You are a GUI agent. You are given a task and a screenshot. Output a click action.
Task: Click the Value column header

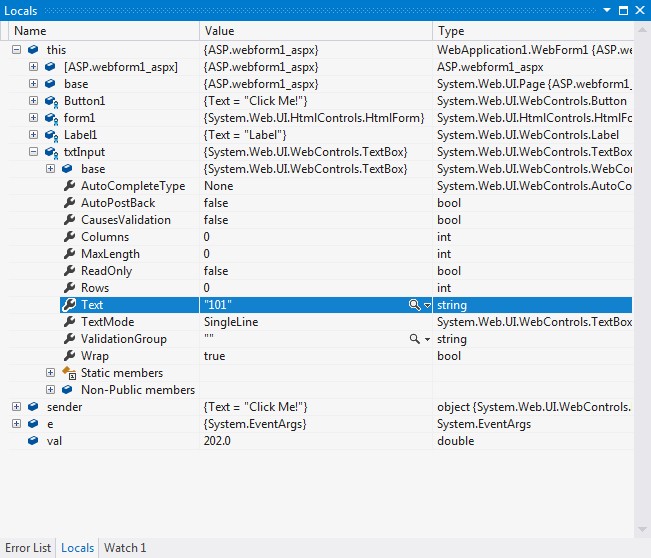316,31
